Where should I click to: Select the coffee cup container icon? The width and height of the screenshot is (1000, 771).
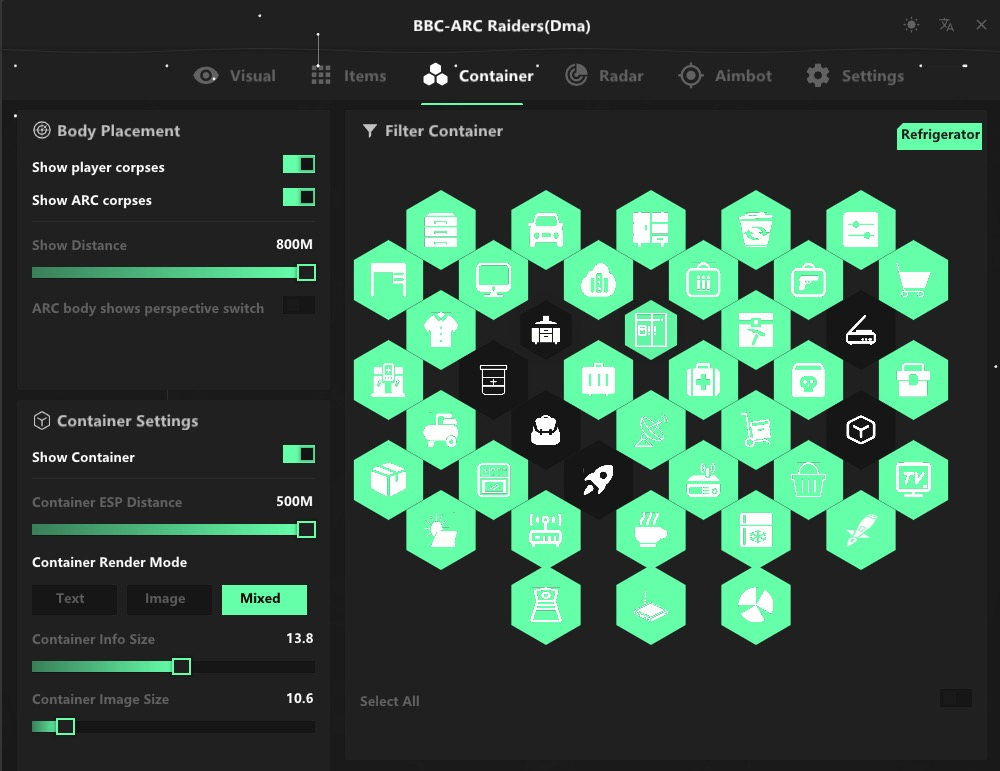click(x=651, y=530)
